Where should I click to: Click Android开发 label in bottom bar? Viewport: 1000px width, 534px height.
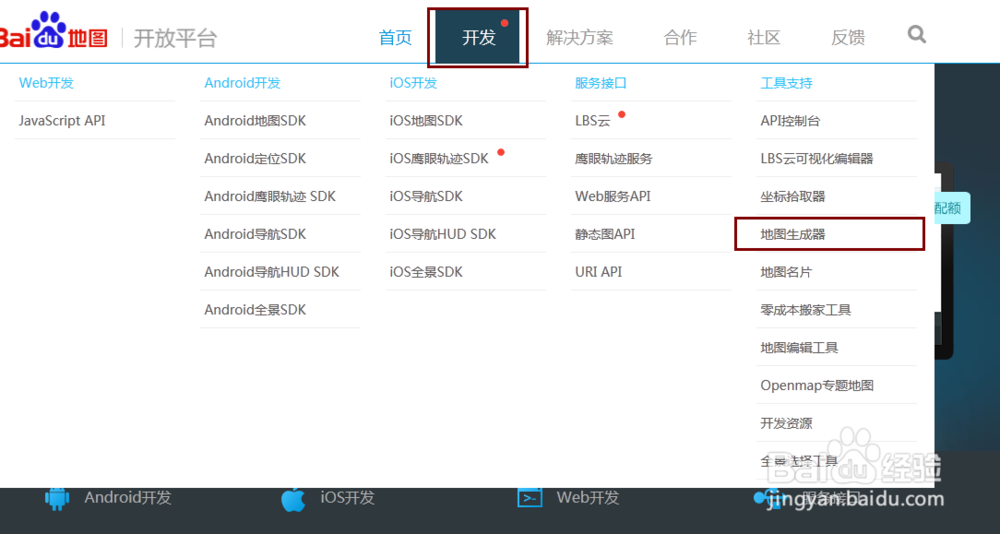[128, 498]
